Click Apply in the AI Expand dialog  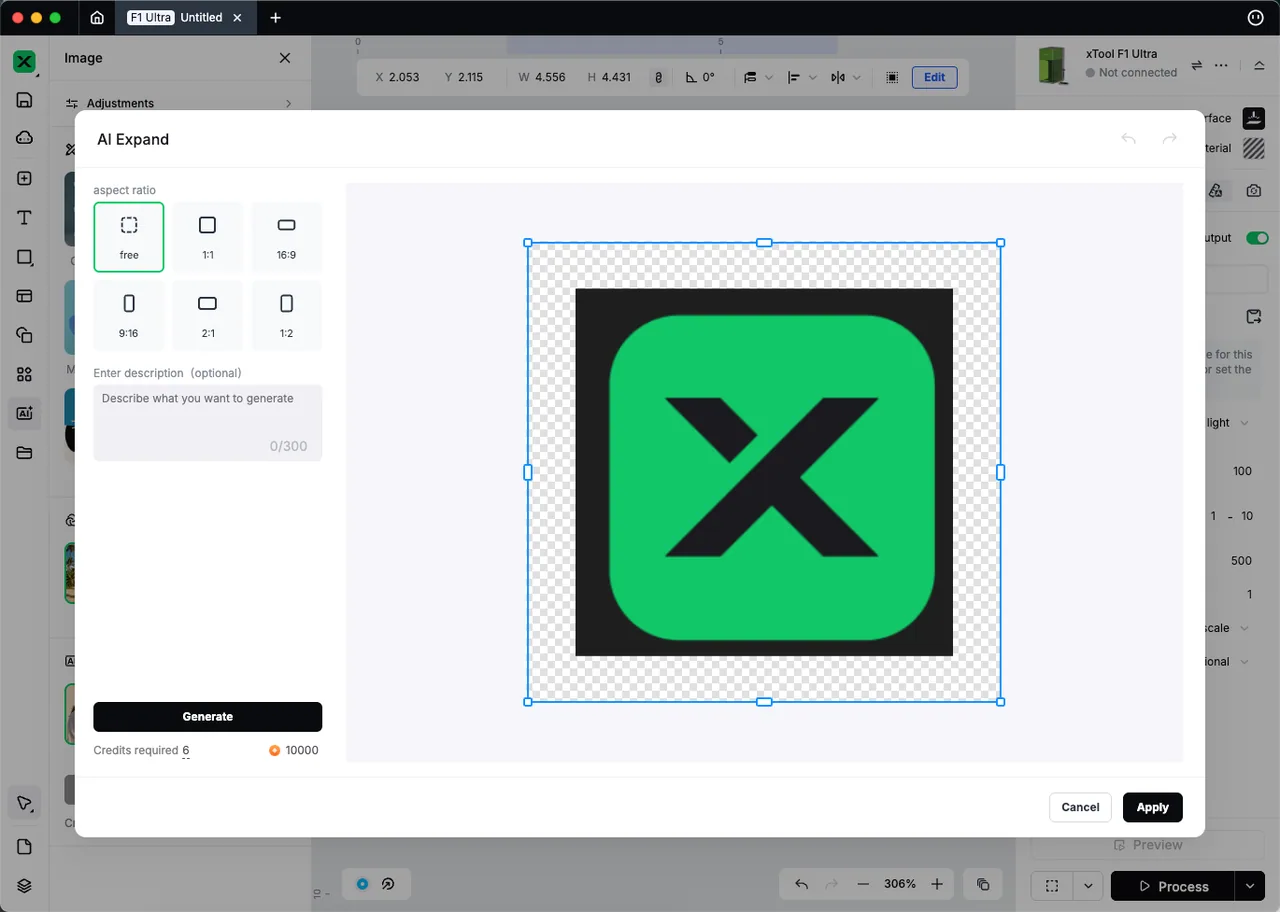(1152, 807)
